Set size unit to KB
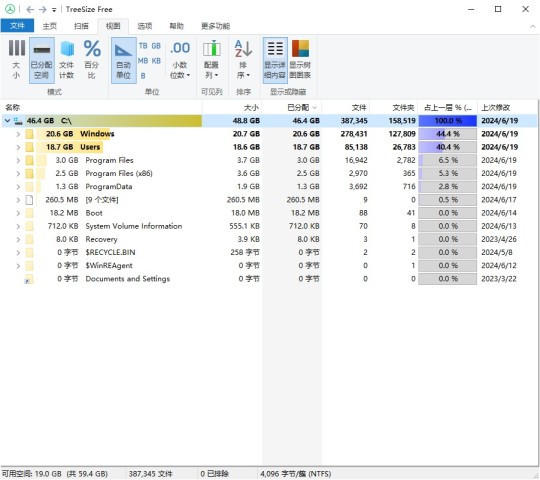The height and width of the screenshot is (480, 540). [156, 61]
